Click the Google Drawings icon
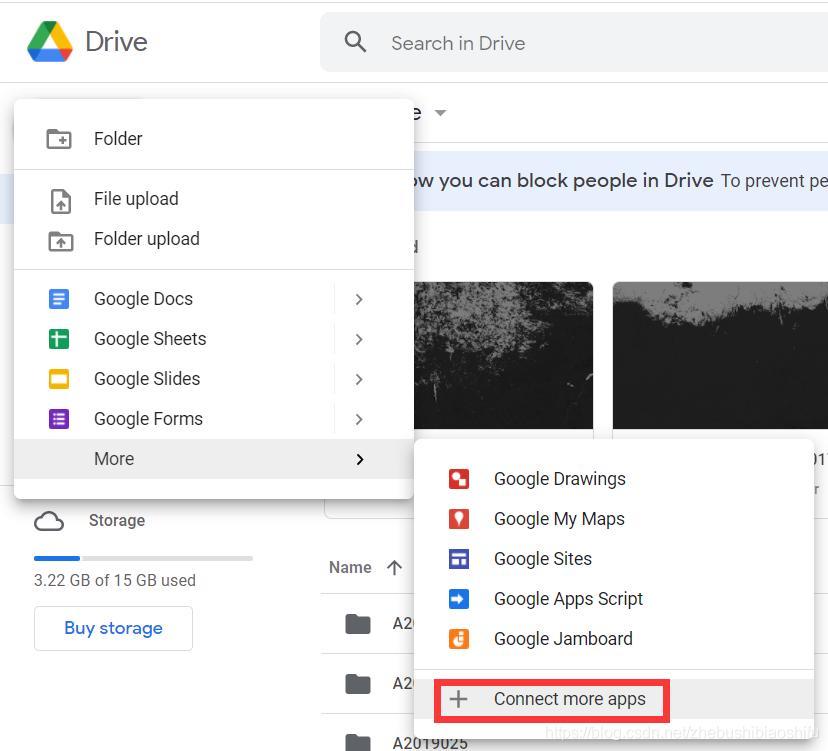The width and height of the screenshot is (828, 751). coord(459,479)
